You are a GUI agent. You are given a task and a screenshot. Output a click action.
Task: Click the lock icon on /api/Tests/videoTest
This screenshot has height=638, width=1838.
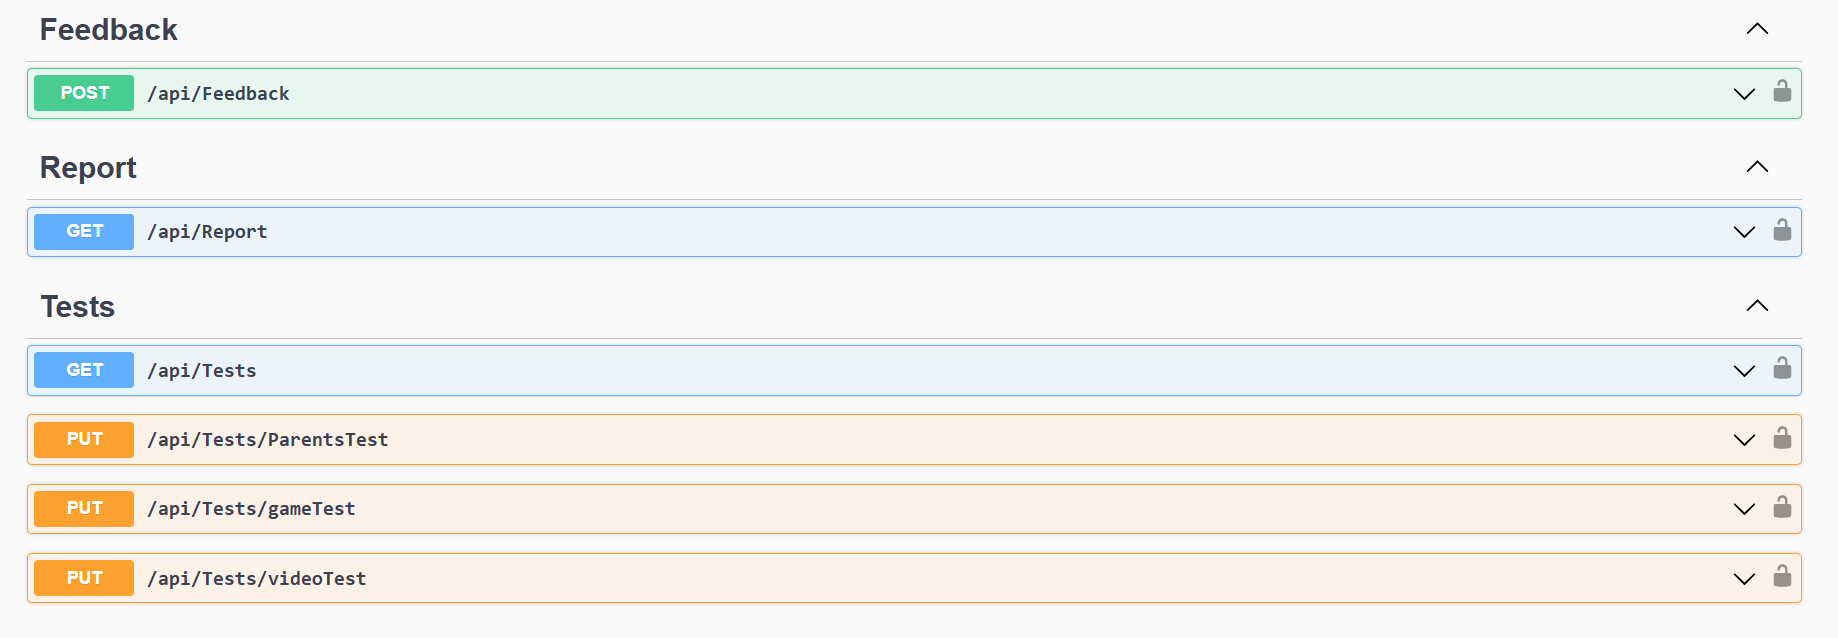pyautogui.click(x=1782, y=577)
